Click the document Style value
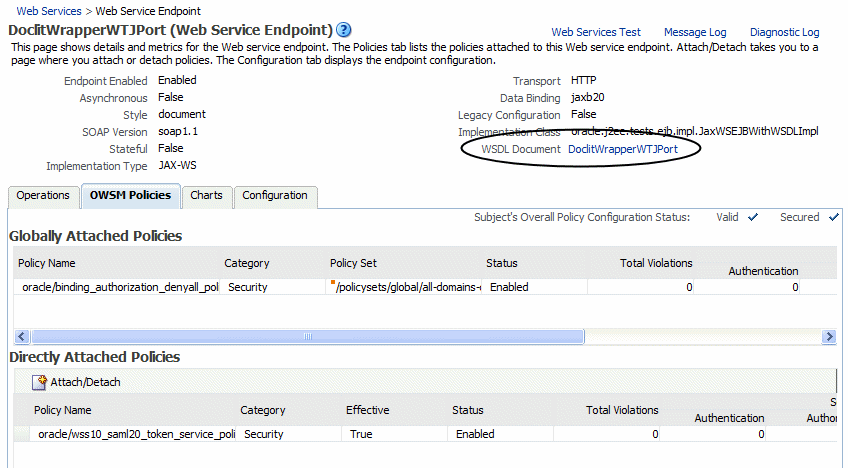 [x=182, y=114]
